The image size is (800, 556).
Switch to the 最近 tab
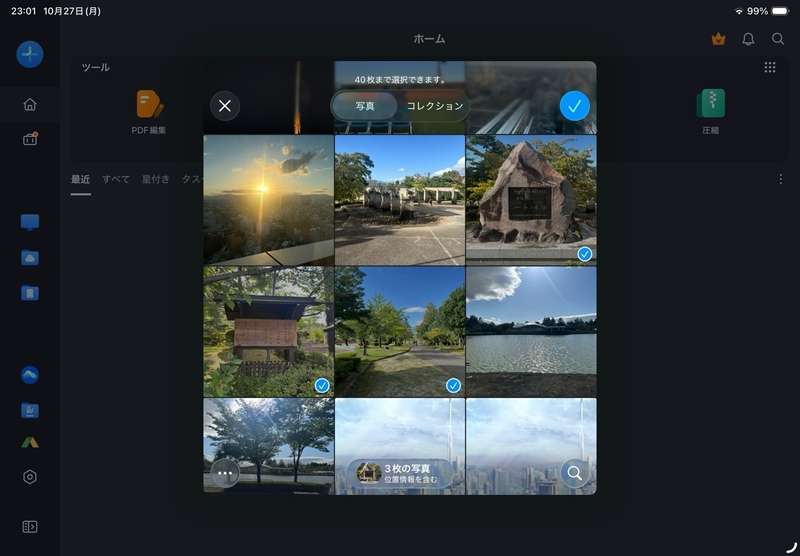pos(81,179)
